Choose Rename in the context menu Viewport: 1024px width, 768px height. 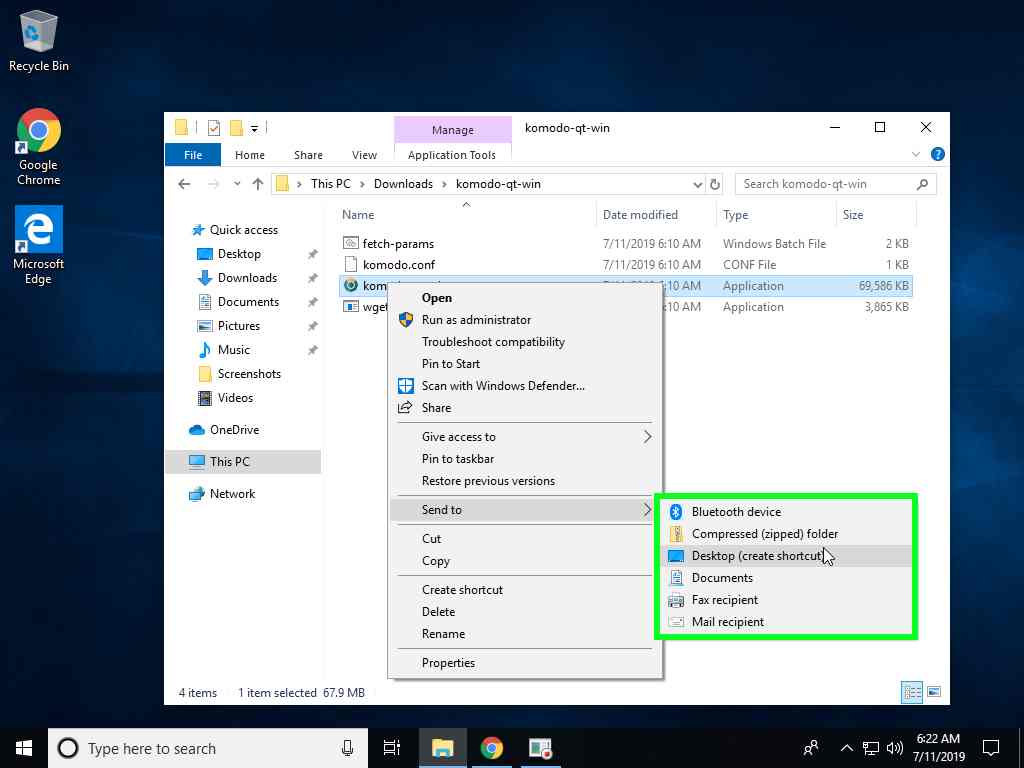click(525, 634)
